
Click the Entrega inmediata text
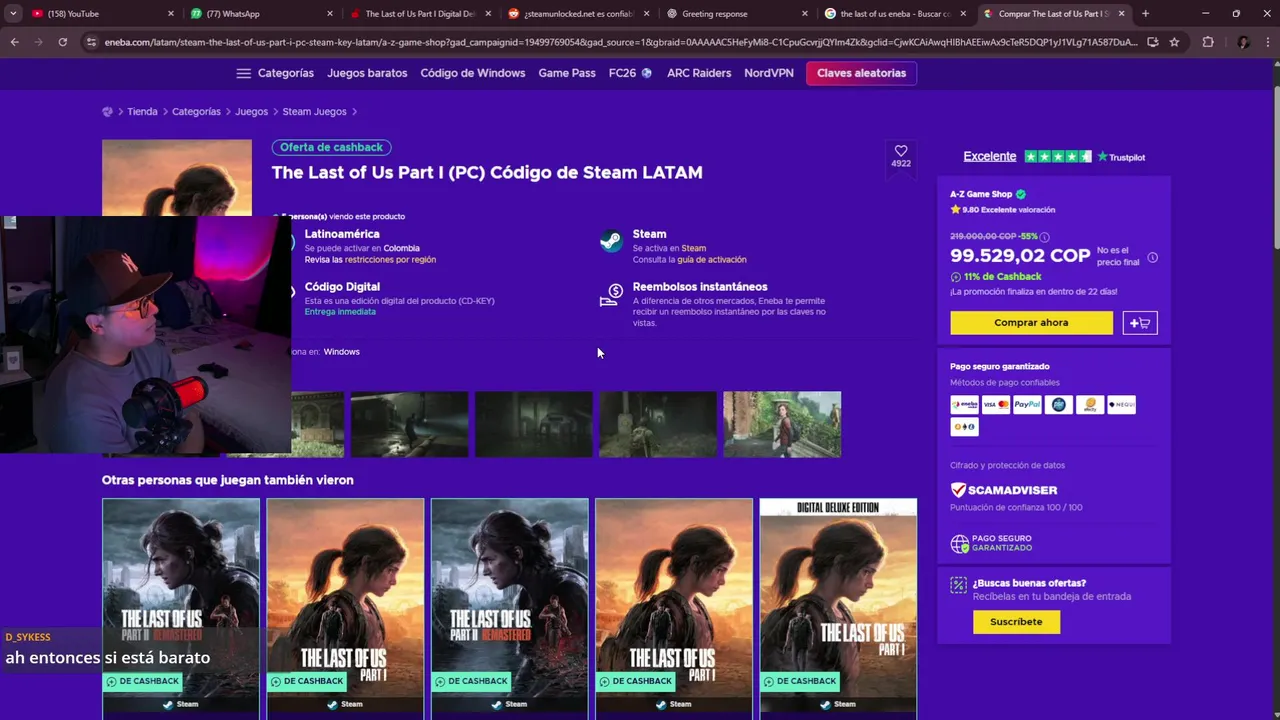coord(340,312)
